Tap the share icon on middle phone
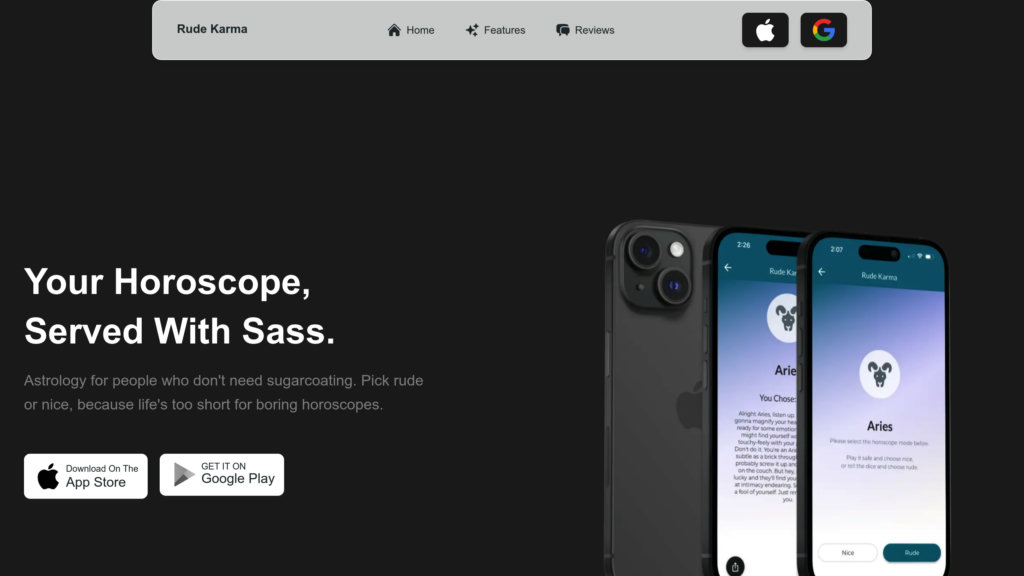1024x576 pixels. click(735, 566)
